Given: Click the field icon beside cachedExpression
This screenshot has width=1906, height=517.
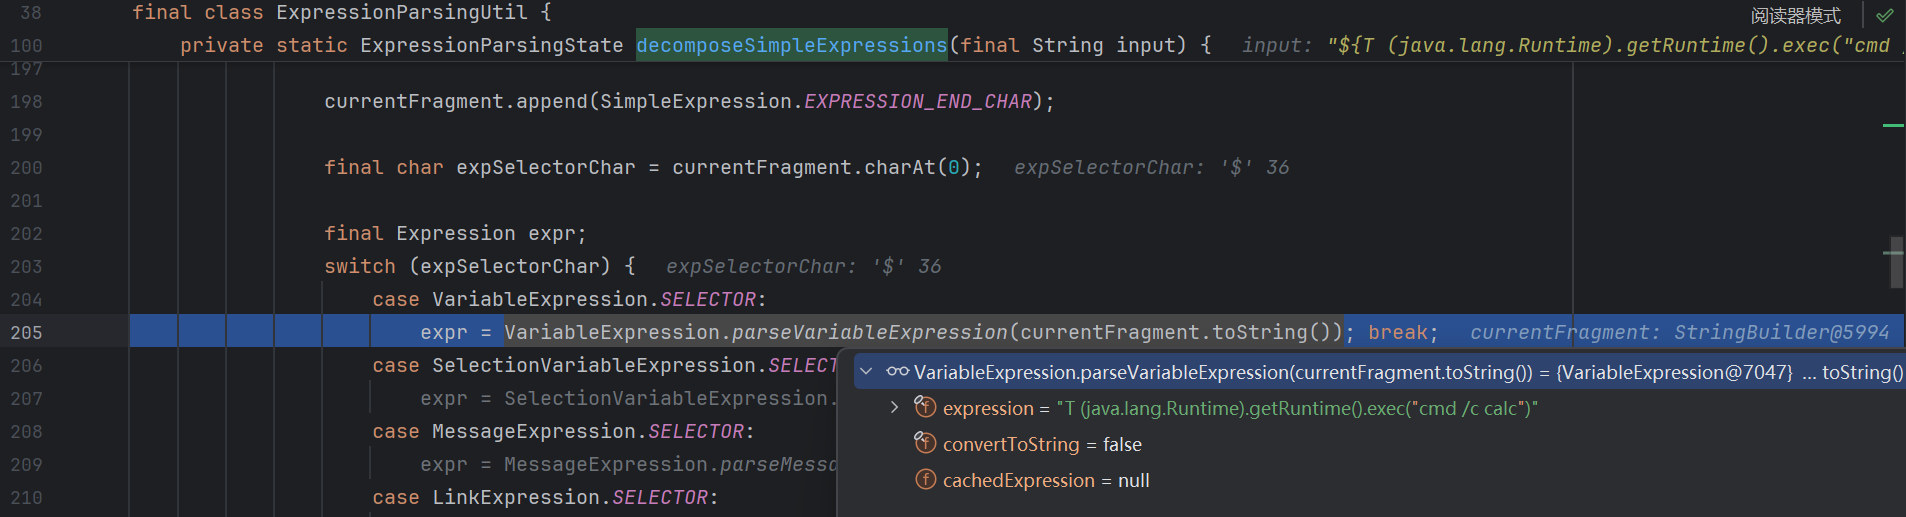Looking at the screenshot, I should click(x=926, y=480).
